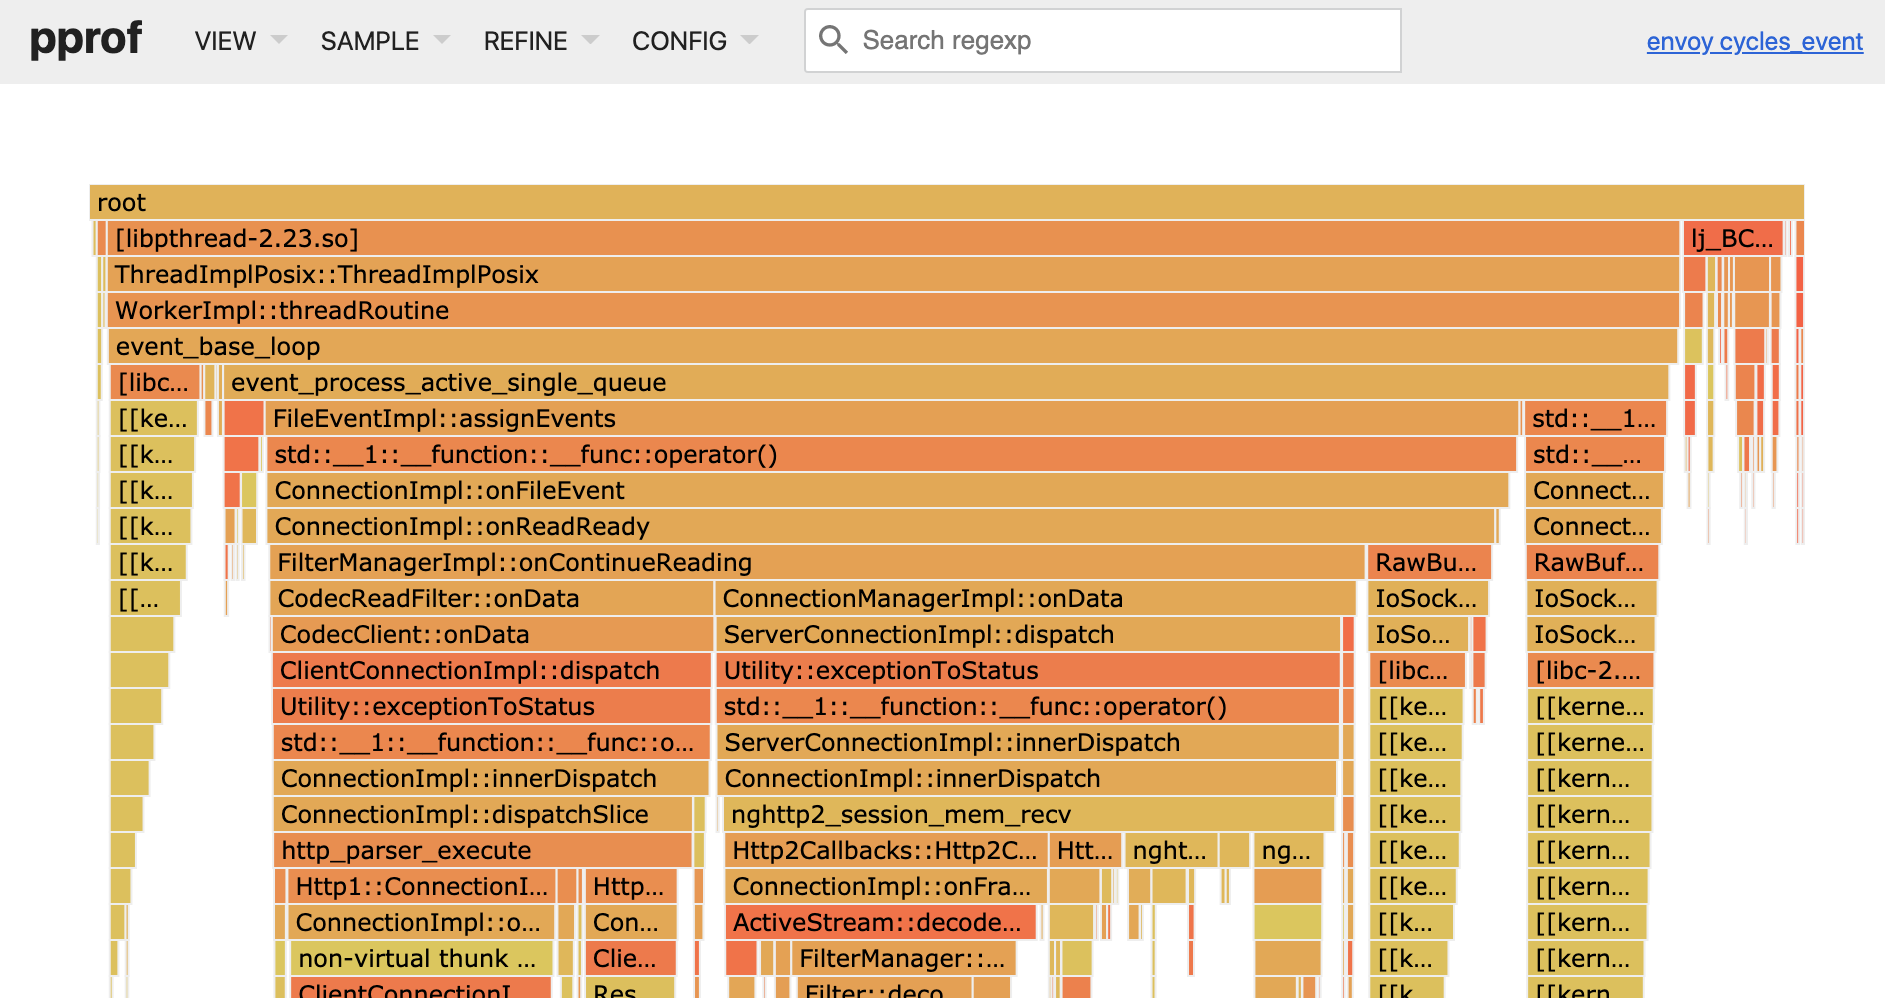
Task: Select the [[ke... frame beside FileEventImpl::assignEvents
Action: [x=153, y=418]
